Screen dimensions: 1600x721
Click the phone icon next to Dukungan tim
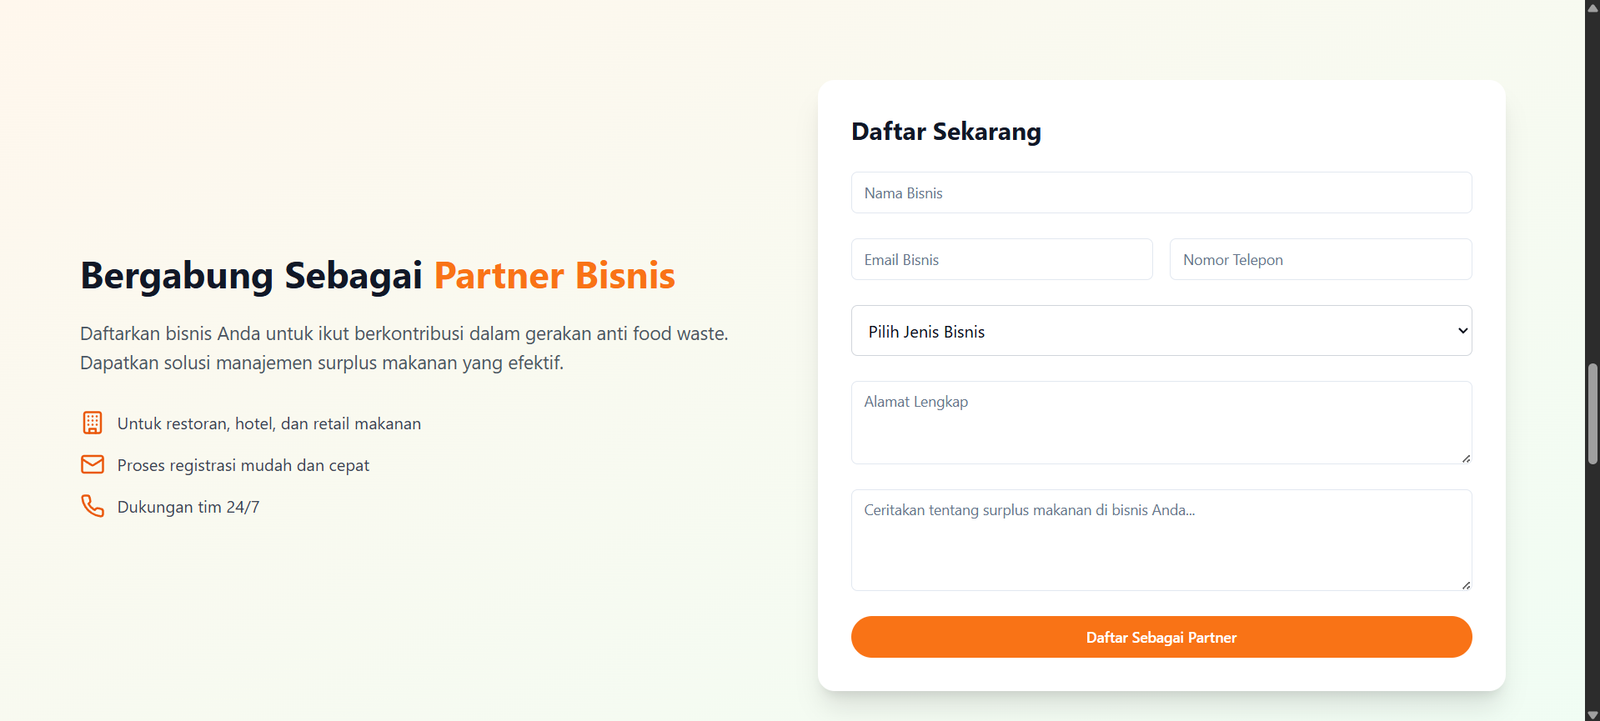pos(92,506)
